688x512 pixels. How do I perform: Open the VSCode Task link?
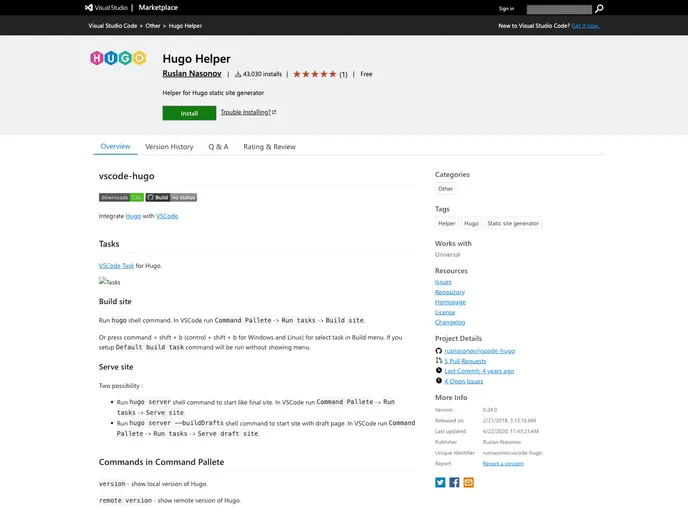click(116, 265)
